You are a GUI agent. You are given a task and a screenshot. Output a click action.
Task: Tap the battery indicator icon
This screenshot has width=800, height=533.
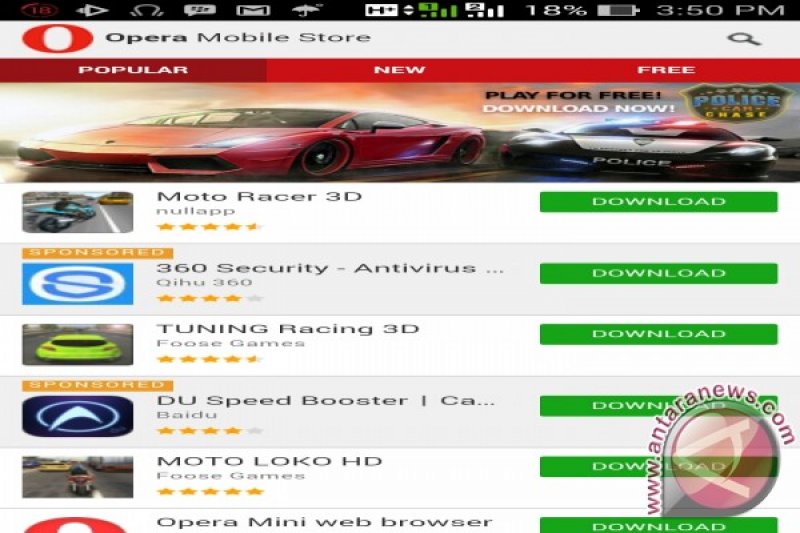618,10
